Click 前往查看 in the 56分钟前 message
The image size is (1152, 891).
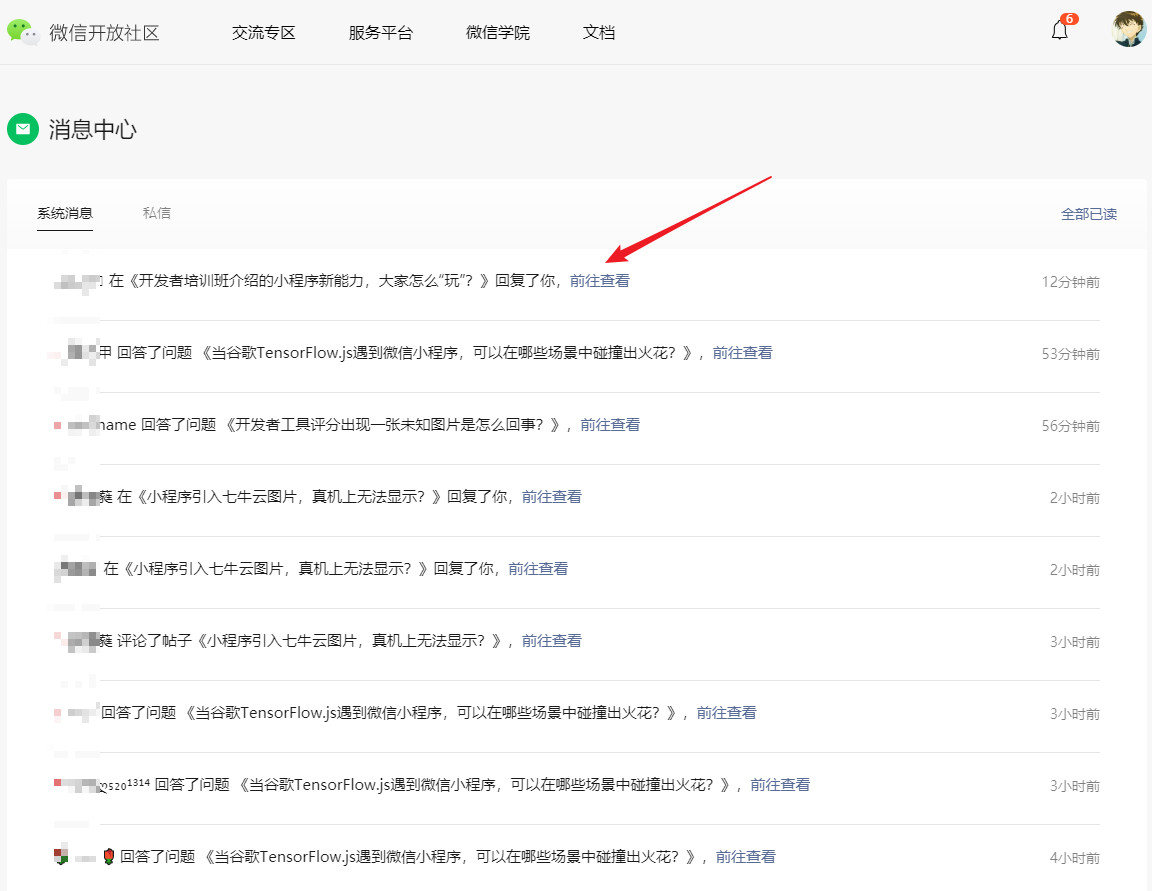click(x=610, y=425)
